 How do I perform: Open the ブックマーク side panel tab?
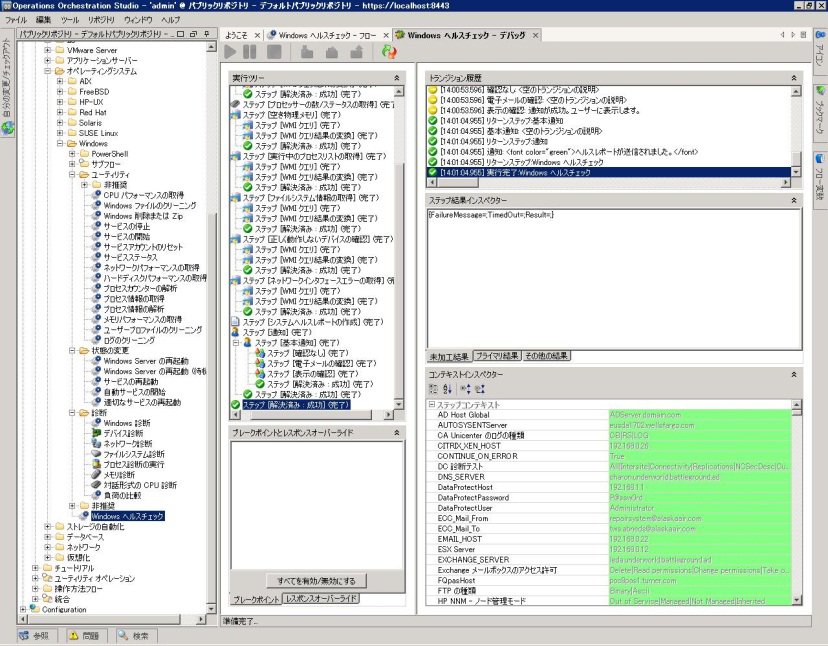click(820, 111)
